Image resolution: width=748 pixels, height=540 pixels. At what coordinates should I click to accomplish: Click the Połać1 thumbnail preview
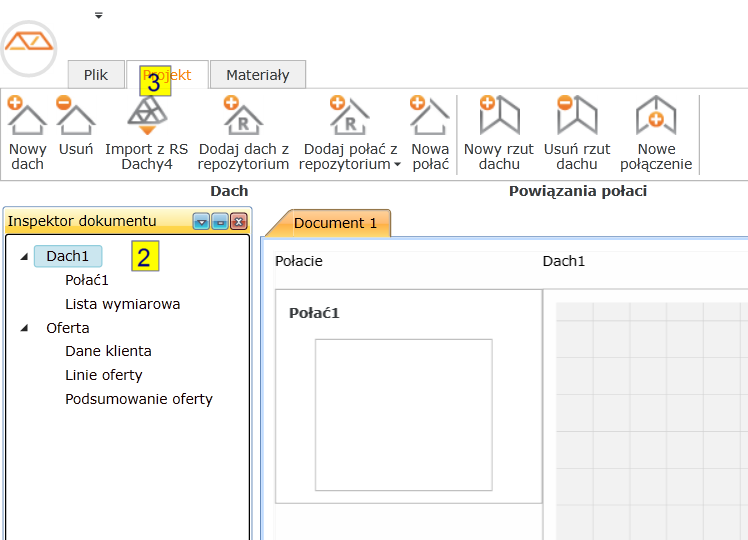(x=403, y=414)
